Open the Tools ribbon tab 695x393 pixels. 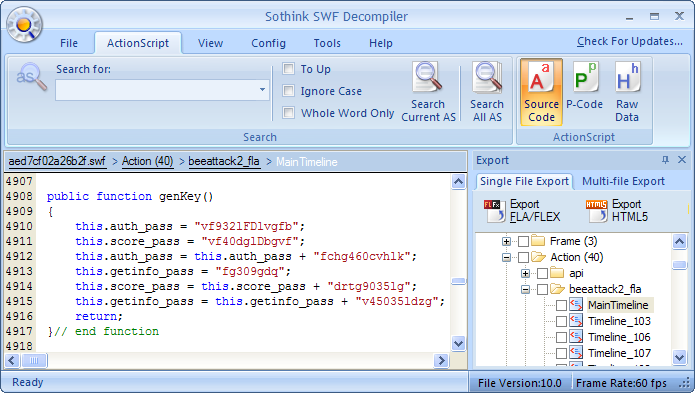(327, 43)
